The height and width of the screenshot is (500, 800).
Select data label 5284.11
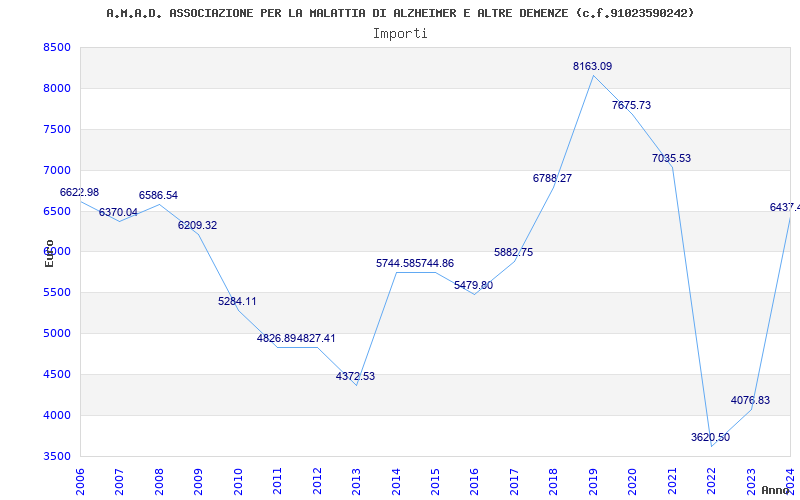point(237,301)
